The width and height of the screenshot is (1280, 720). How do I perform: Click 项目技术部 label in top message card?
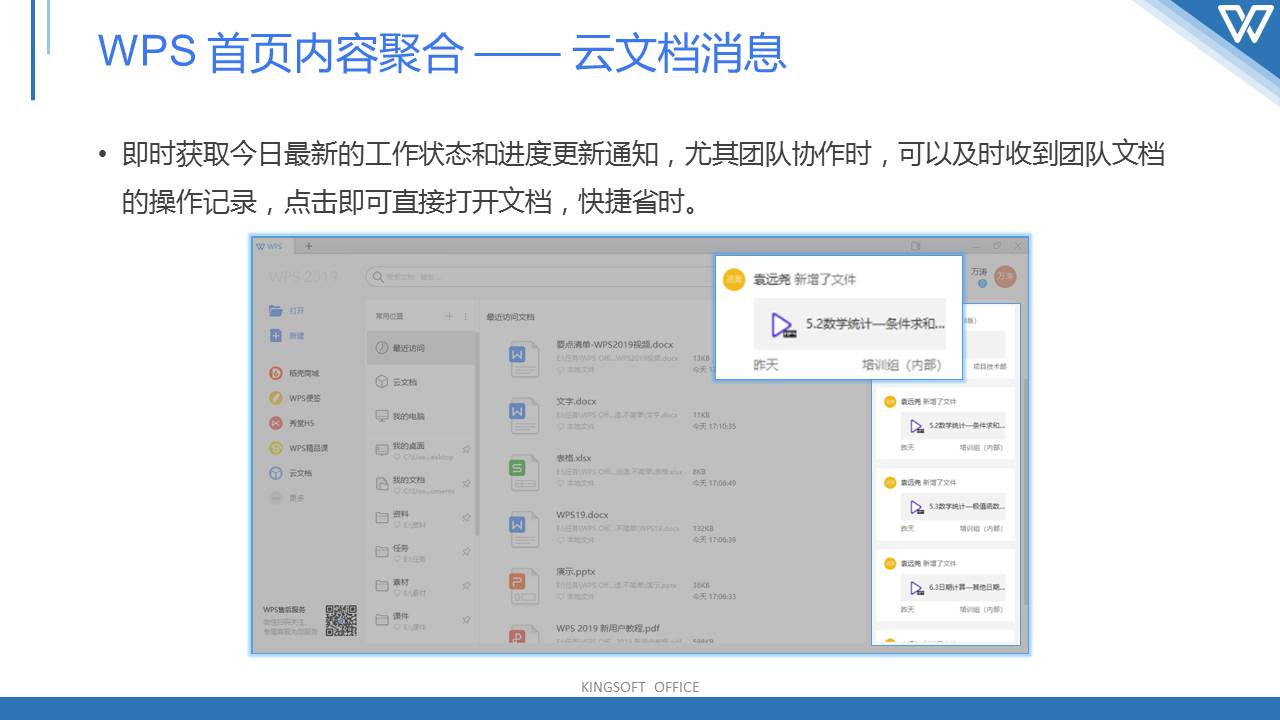pyautogui.click(x=990, y=367)
